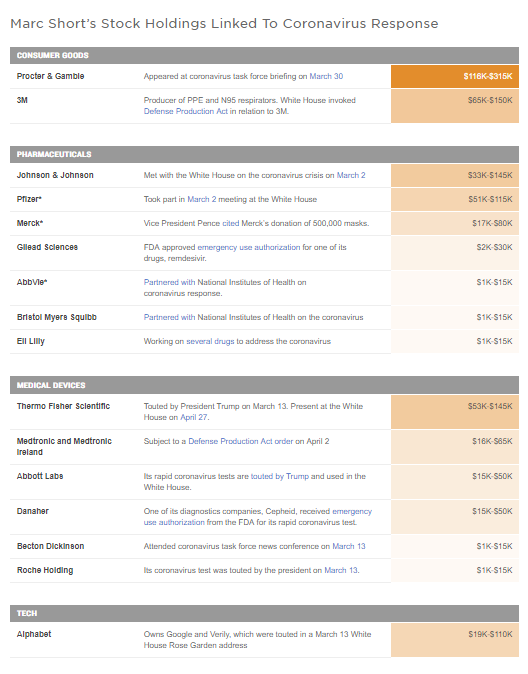Click the $17K-$80K value for Merck
The image size is (528, 674).
[492, 223]
